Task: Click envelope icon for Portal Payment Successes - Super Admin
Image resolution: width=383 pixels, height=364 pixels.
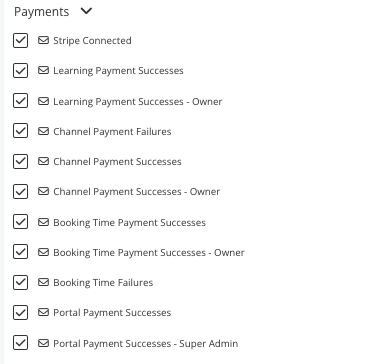Action: click(x=43, y=343)
